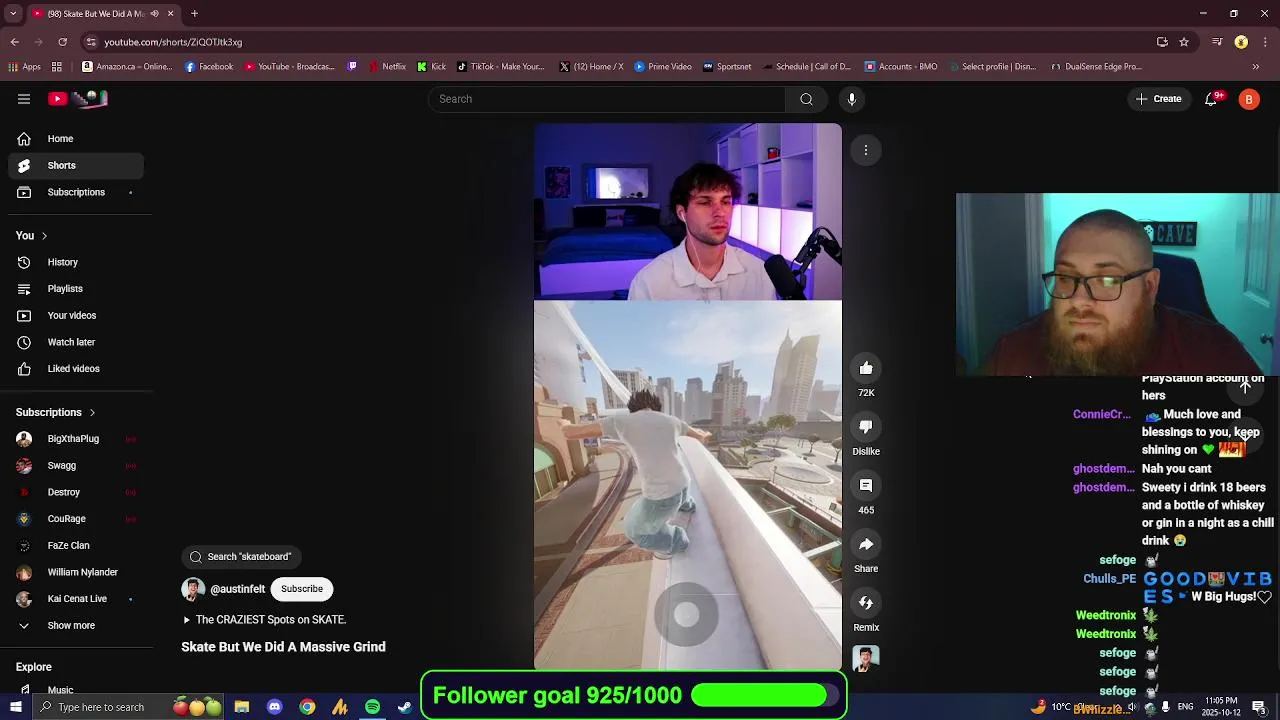
Task: Show more subscriptions
Action: point(72,626)
